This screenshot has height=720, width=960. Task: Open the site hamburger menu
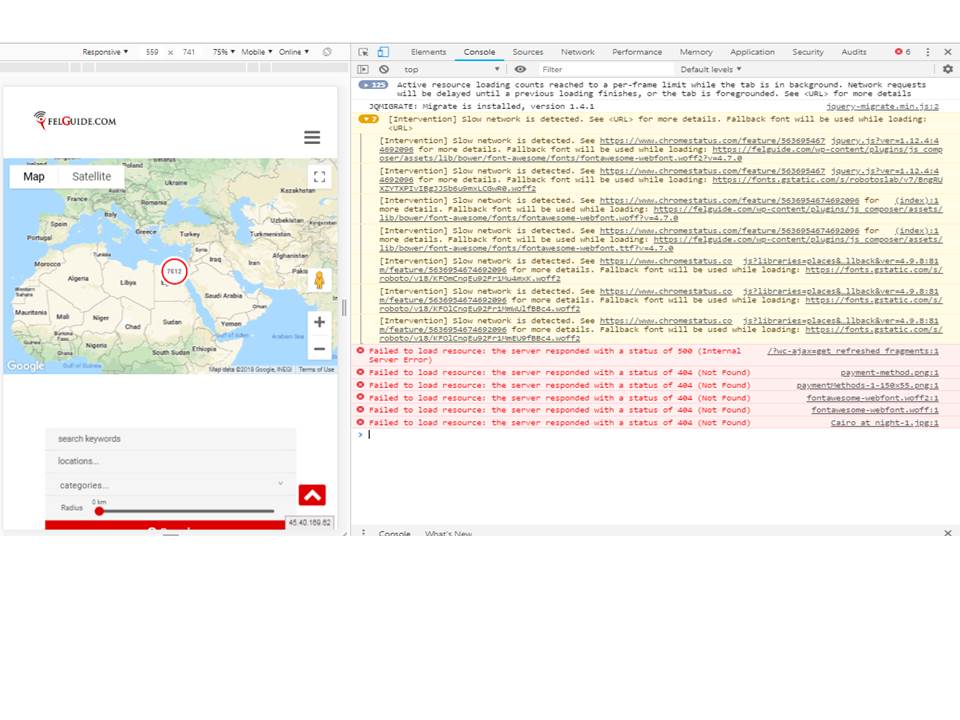point(311,136)
